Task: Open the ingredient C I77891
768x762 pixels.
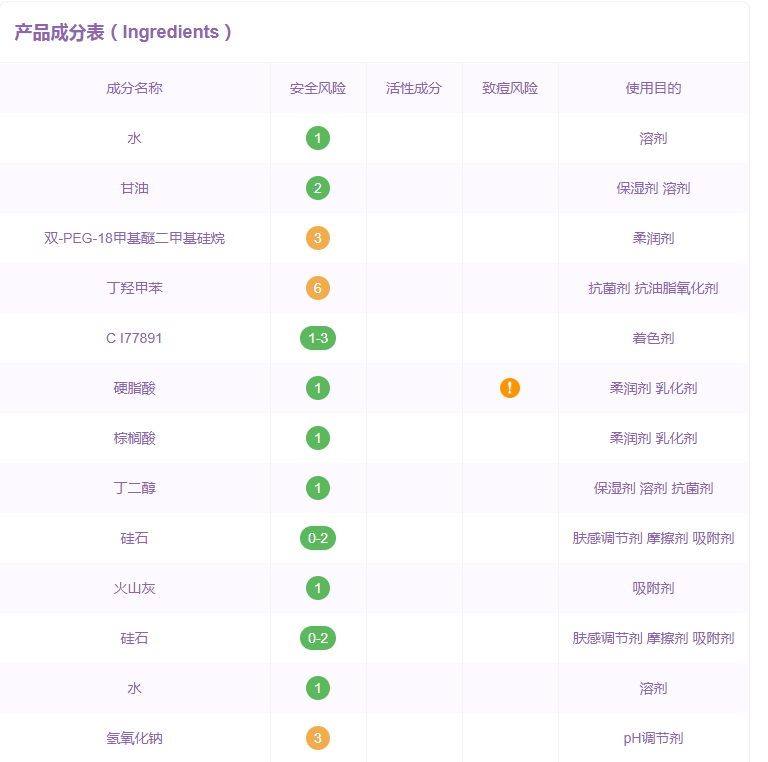Action: tap(134, 338)
